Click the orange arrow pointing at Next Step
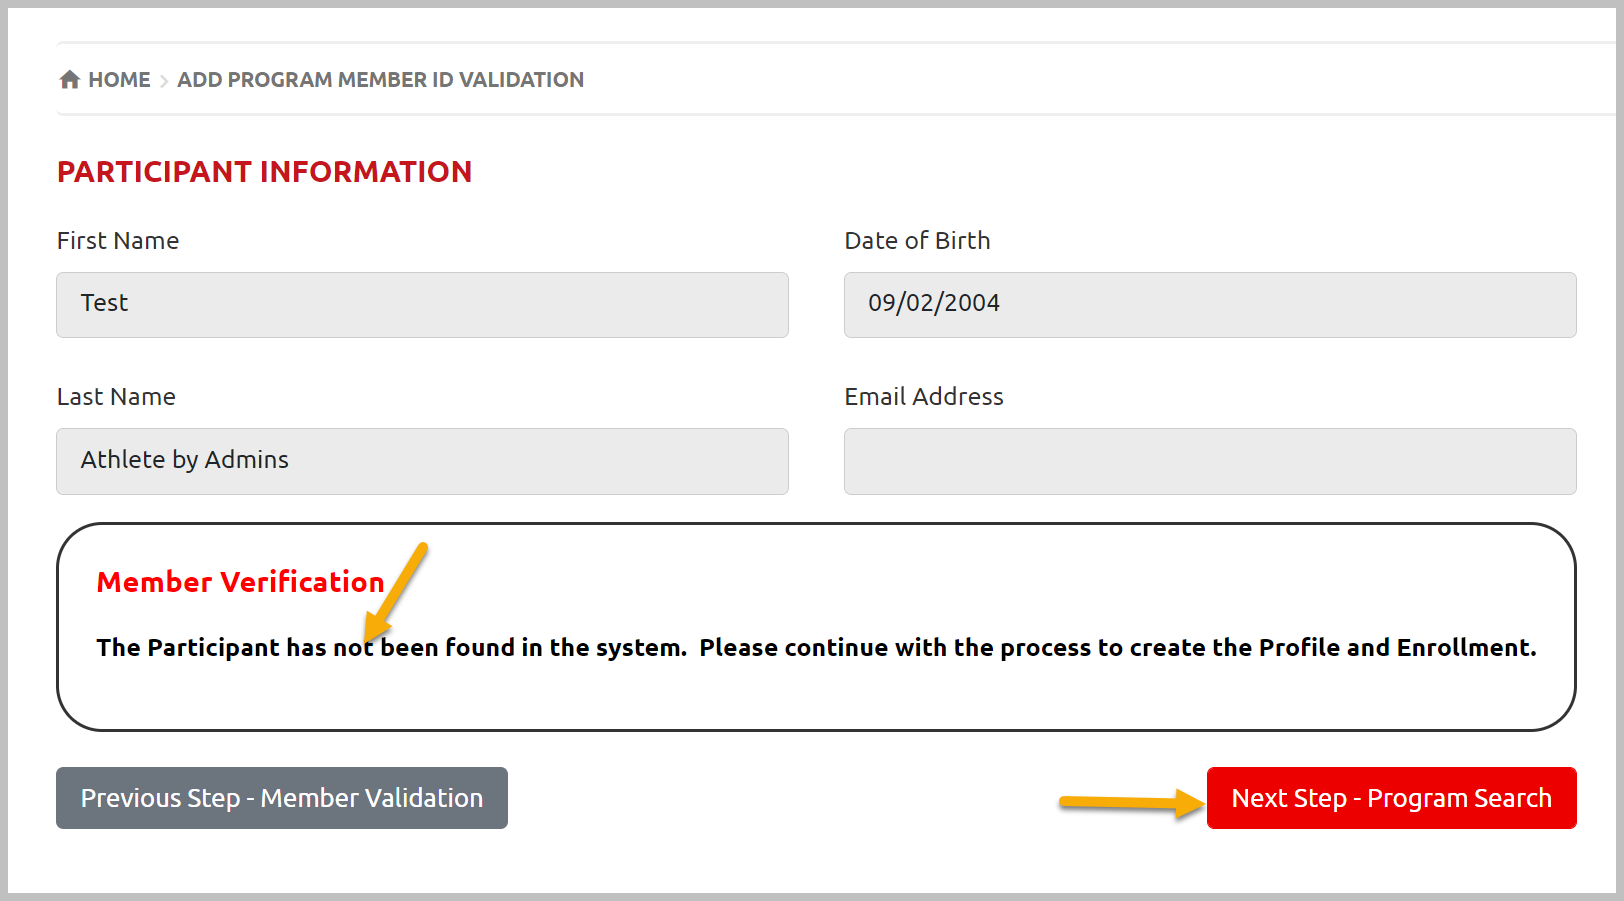This screenshot has width=1624, height=901. [1132, 802]
